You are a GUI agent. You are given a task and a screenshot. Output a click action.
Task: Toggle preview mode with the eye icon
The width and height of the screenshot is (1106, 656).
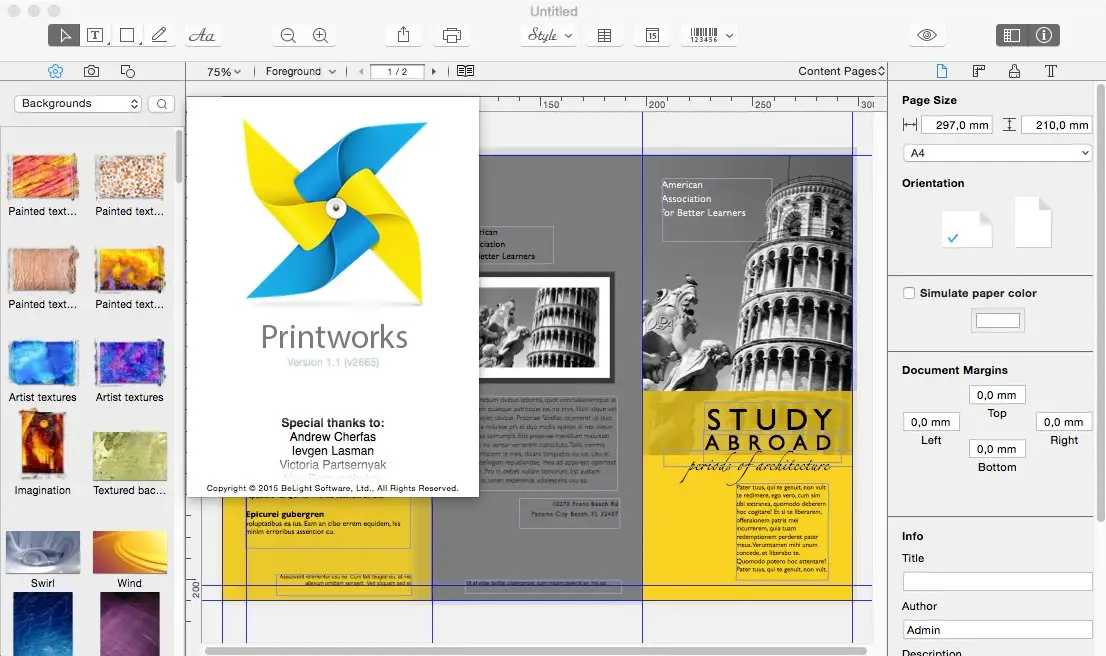point(926,35)
